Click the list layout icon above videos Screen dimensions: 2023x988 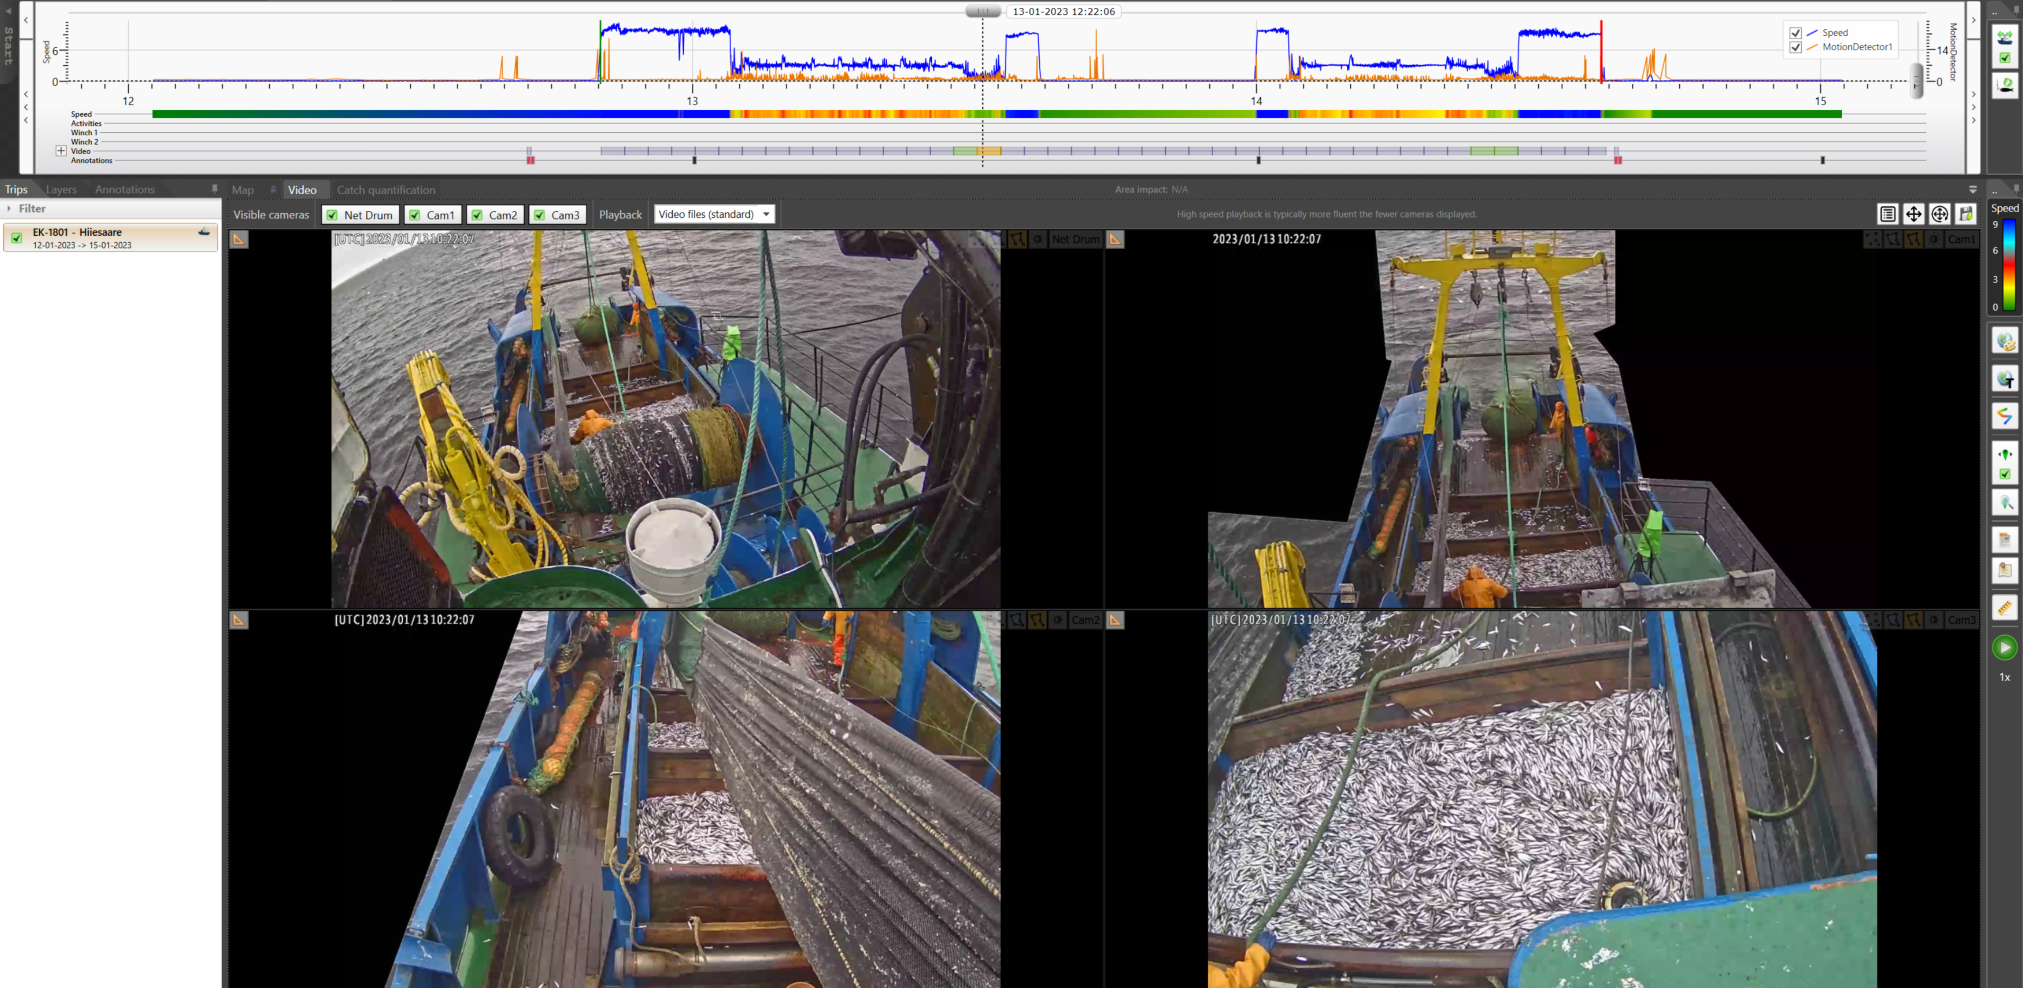(1887, 214)
